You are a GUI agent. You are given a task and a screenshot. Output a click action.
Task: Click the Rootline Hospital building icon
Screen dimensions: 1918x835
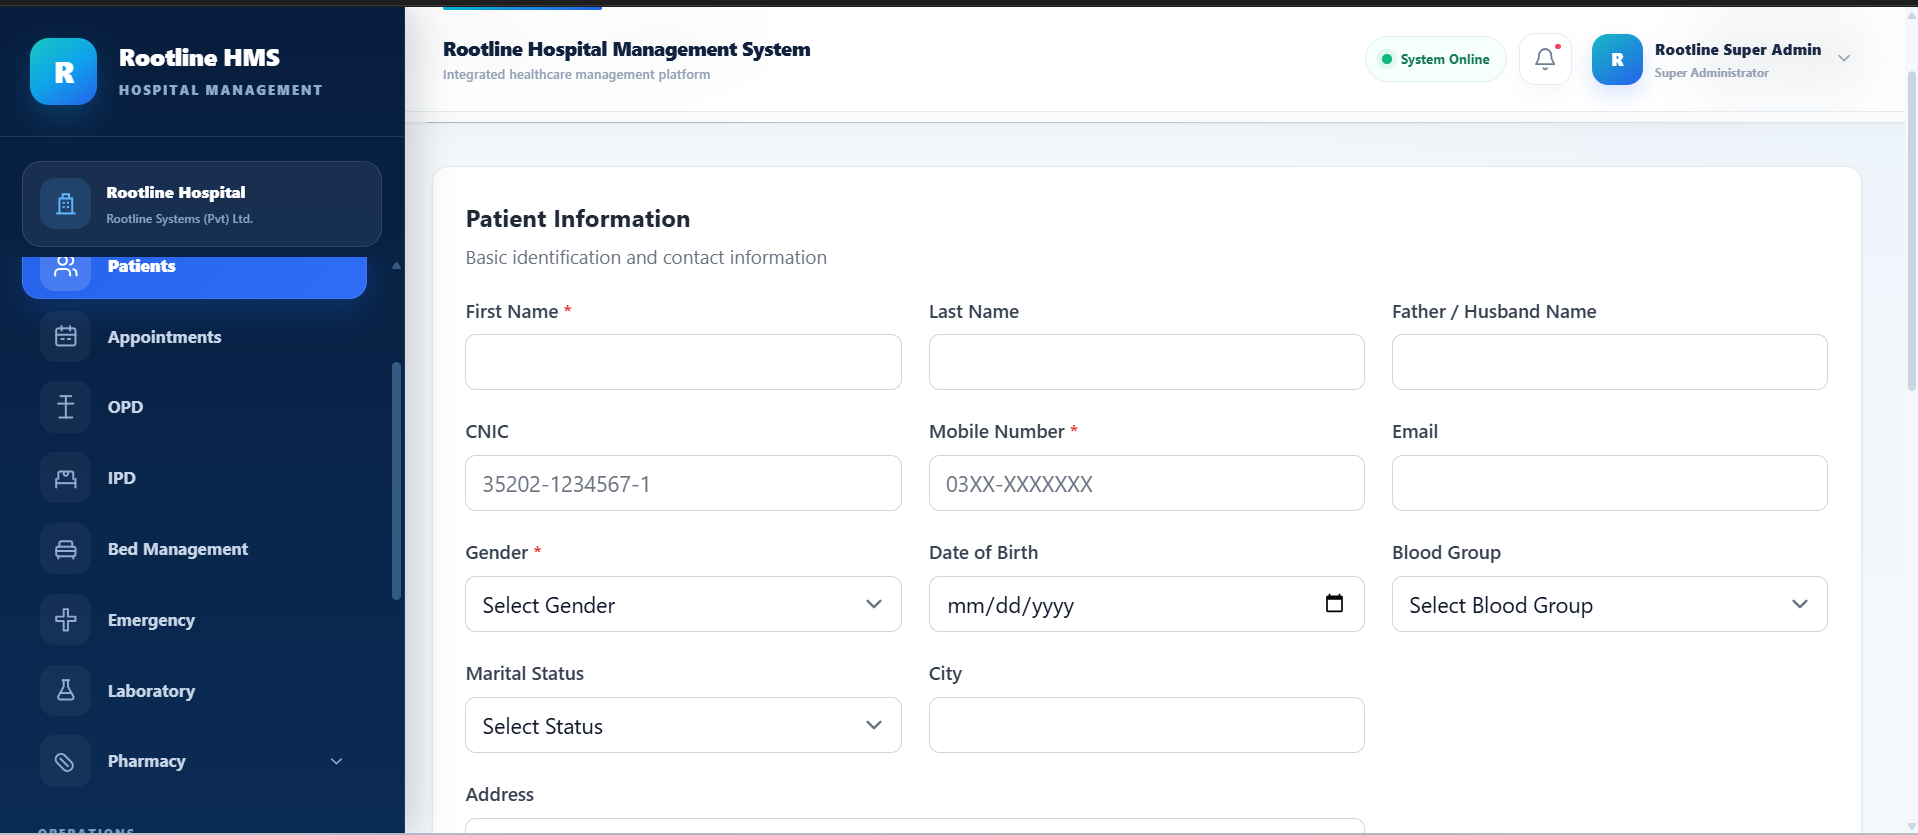pos(66,204)
